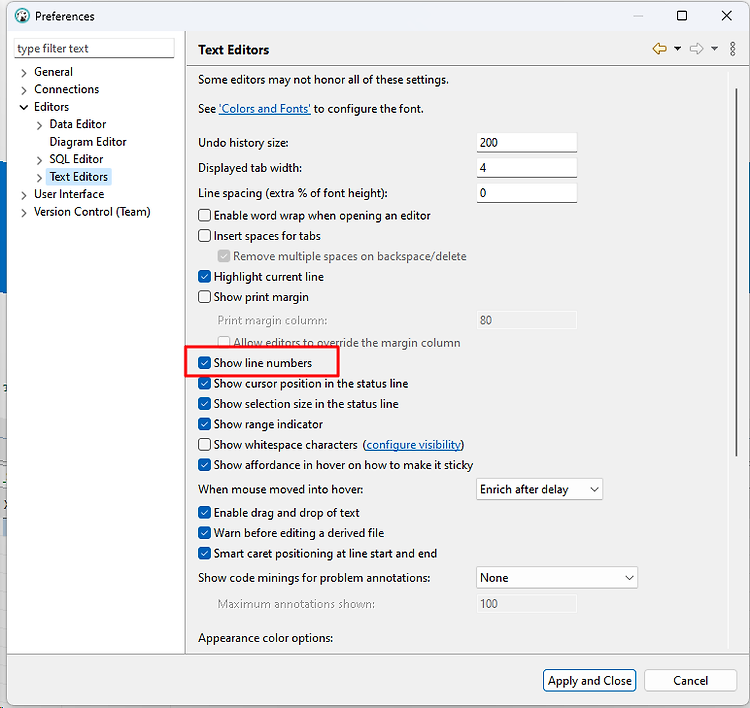Select General preferences category
Screen dimensions: 750x708
53,72
